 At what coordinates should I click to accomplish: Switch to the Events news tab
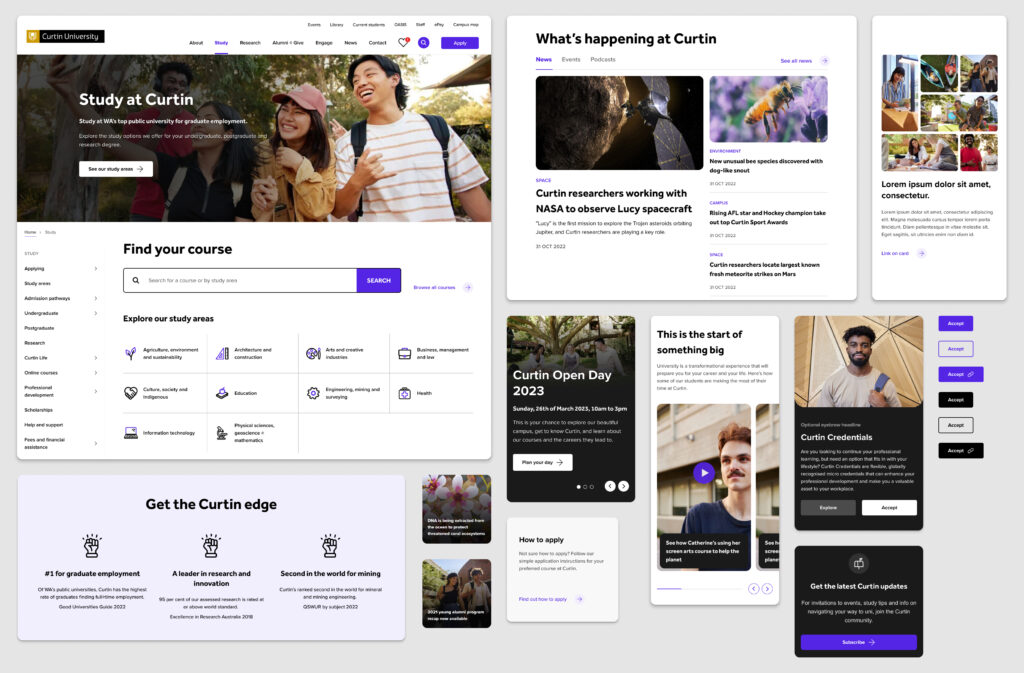[571, 60]
